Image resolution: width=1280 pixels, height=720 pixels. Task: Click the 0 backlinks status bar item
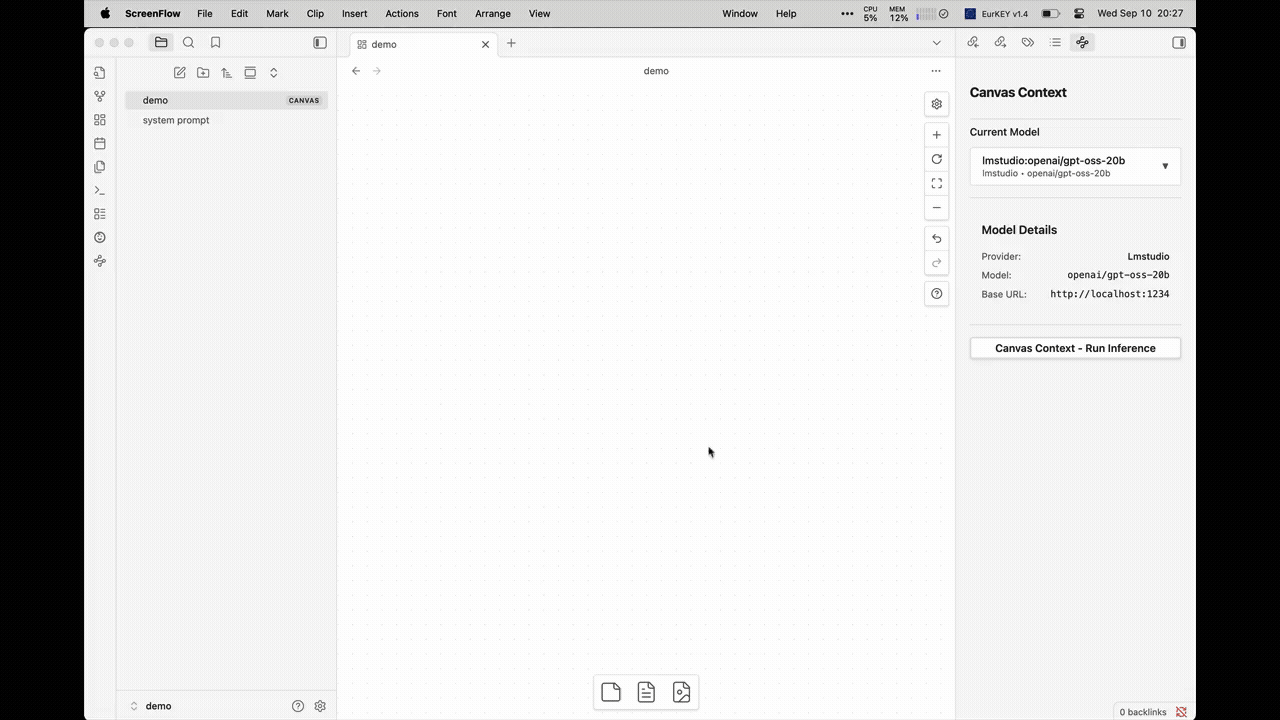coord(1143,711)
